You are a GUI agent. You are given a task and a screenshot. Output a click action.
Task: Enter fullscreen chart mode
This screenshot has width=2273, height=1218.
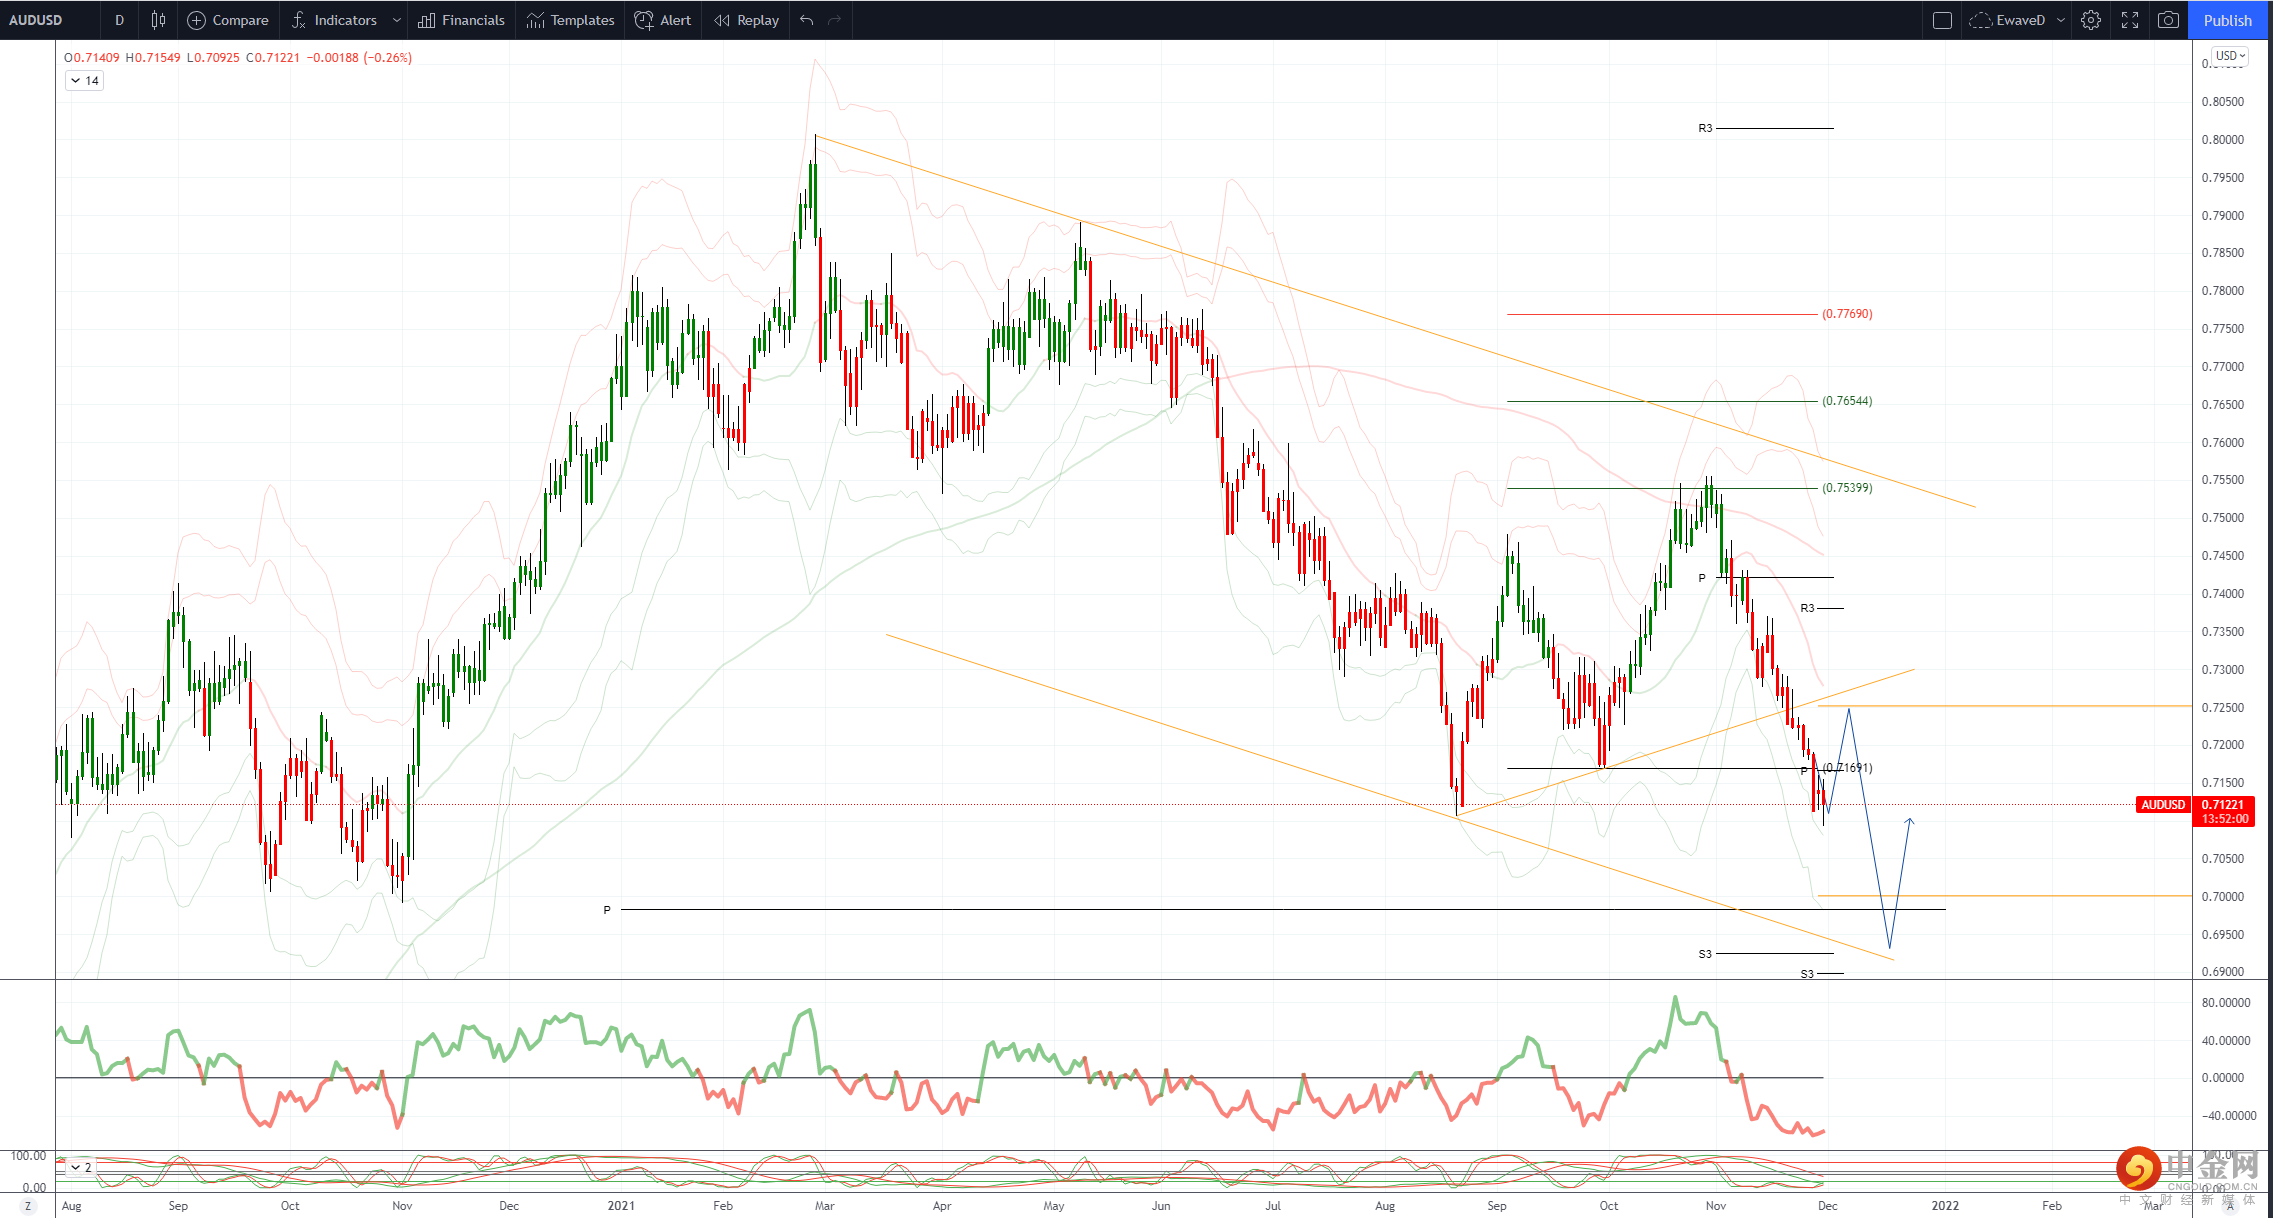pyautogui.click(x=2130, y=20)
